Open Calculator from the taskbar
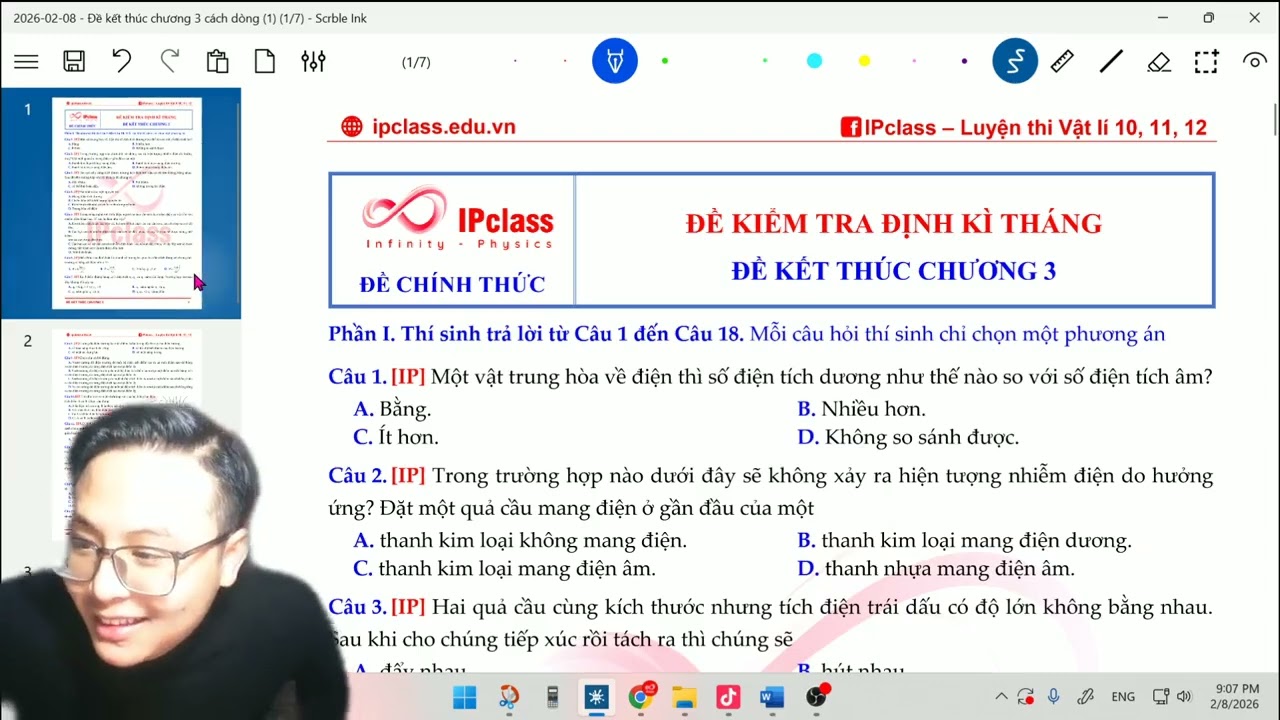This screenshot has width=1280, height=720. click(552, 696)
